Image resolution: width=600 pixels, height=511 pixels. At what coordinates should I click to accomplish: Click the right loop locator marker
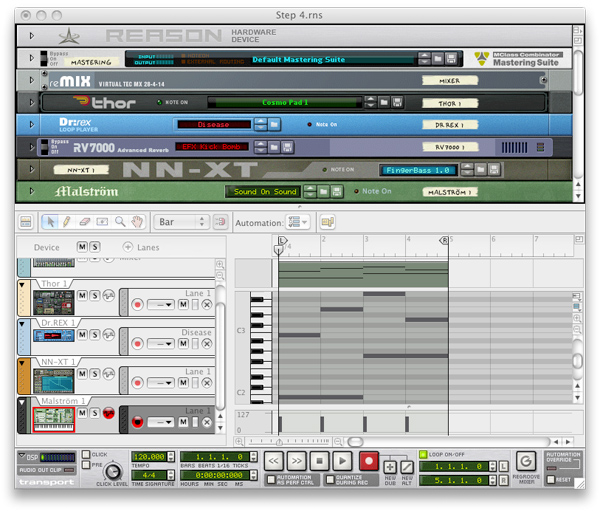pos(444,240)
